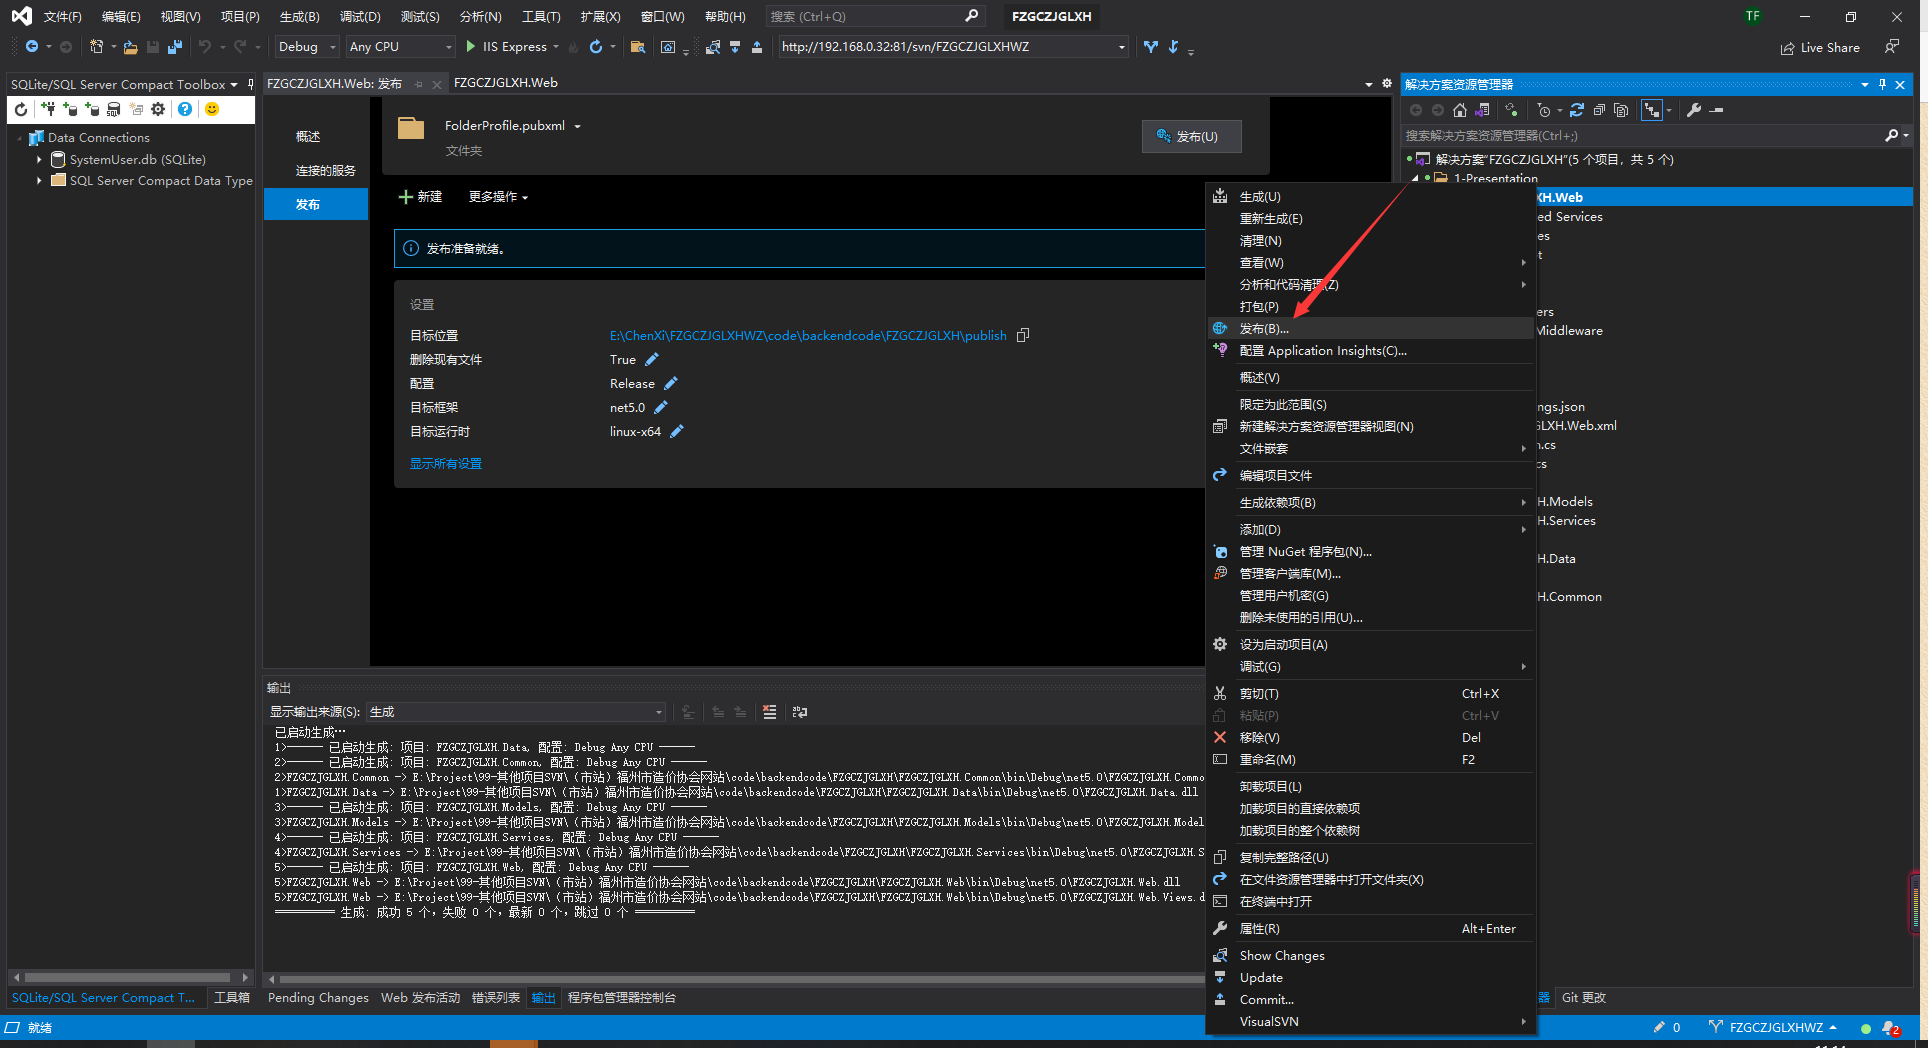This screenshot has height=1048, width=1928.
Task: Click the SQLite Toolbox horizontal scrollbar
Action: pyautogui.click(x=130, y=977)
